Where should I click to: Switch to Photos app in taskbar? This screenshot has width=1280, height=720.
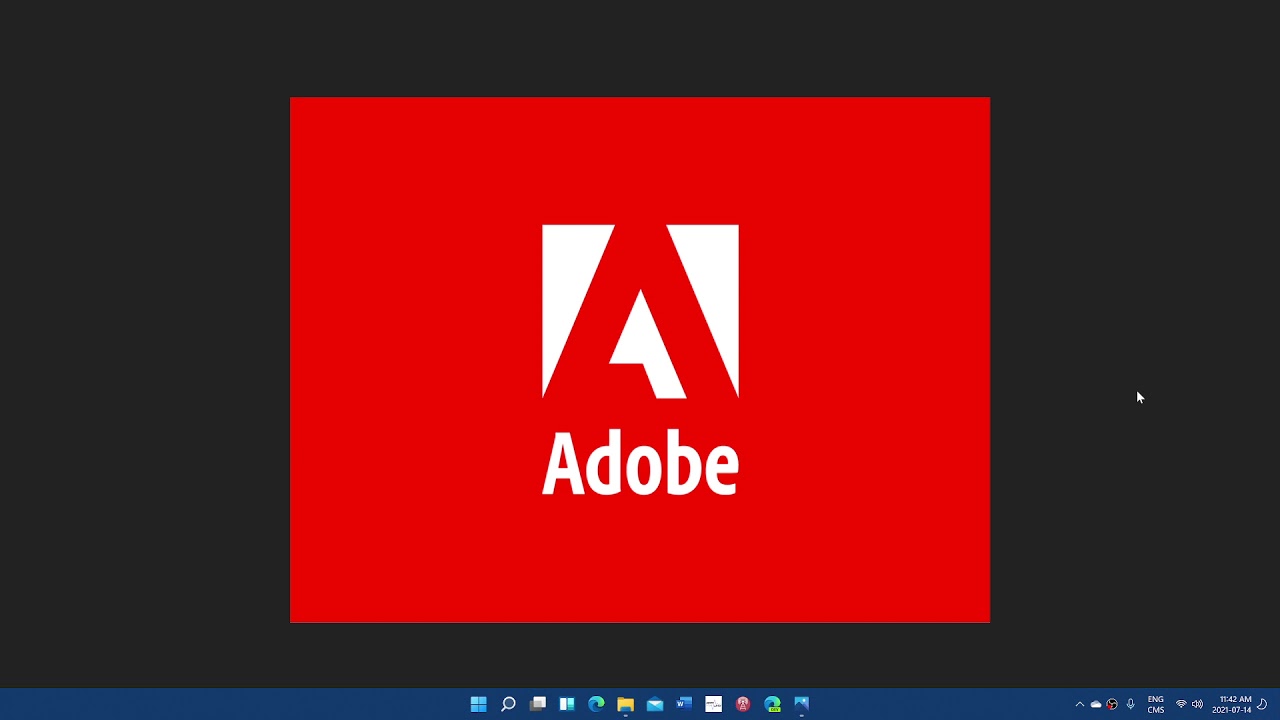click(x=802, y=704)
